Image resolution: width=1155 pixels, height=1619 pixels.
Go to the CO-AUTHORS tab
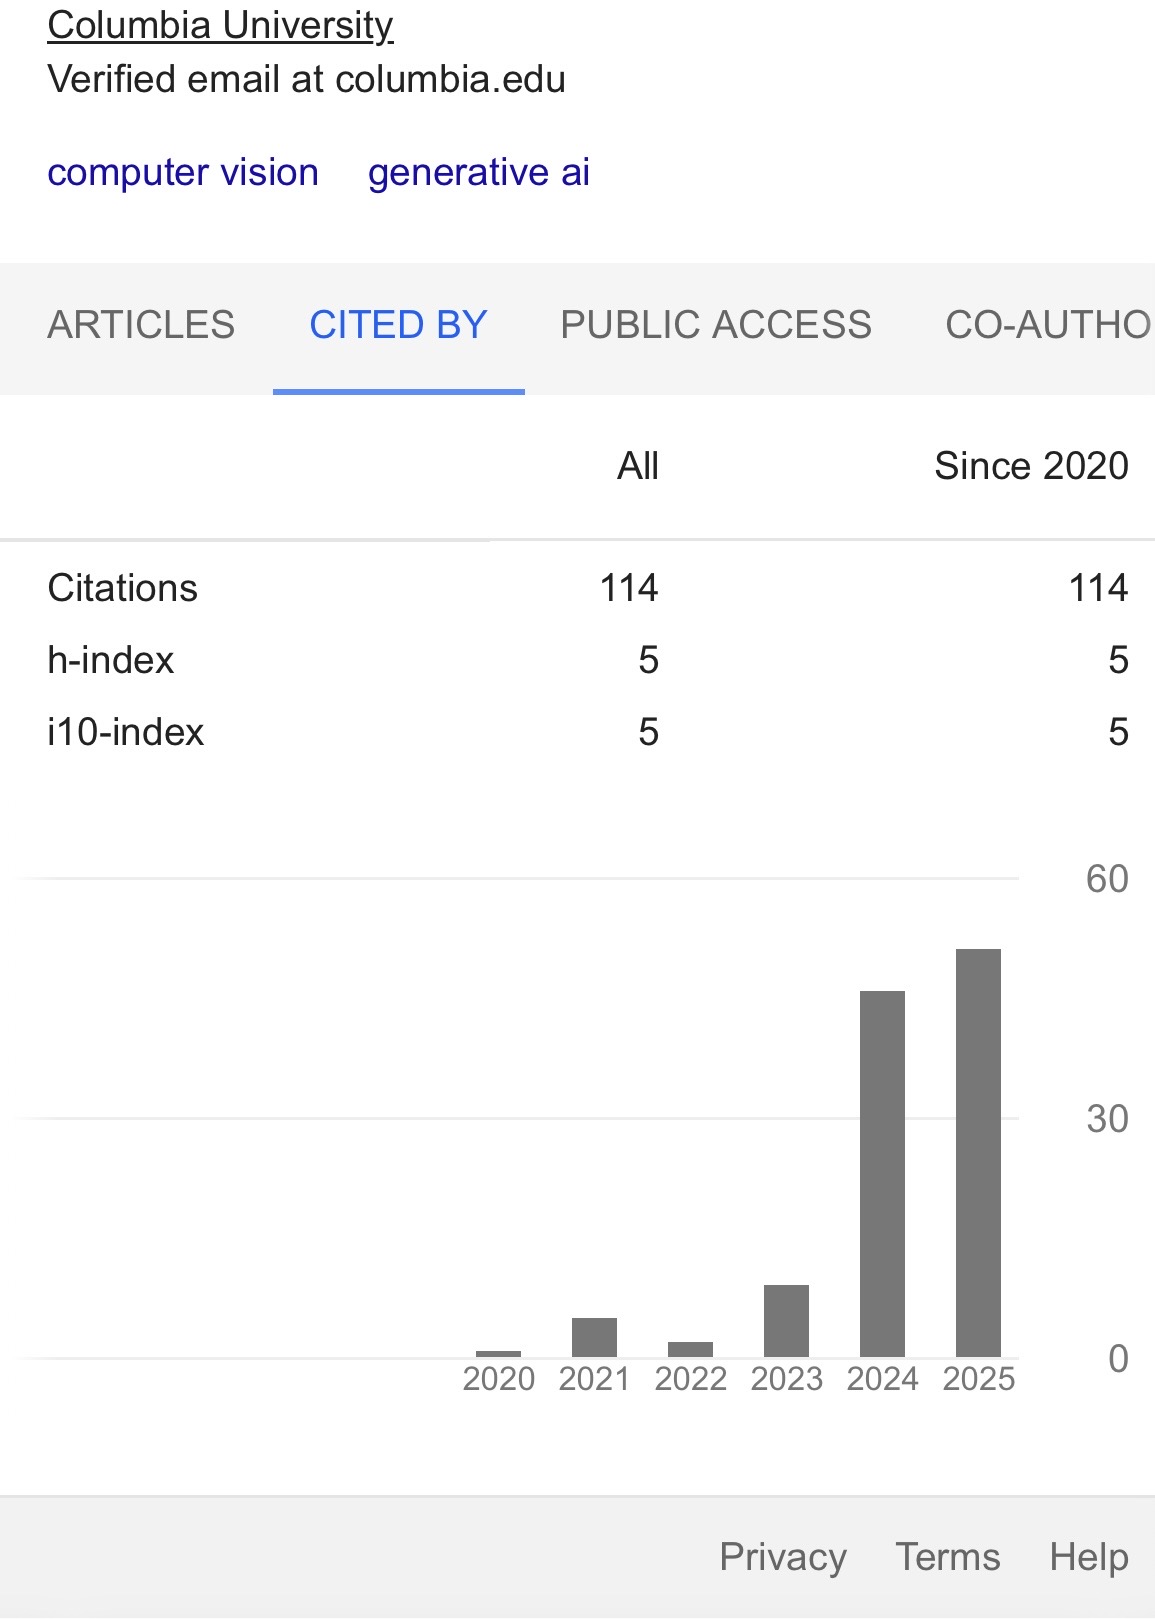[x=1049, y=325]
